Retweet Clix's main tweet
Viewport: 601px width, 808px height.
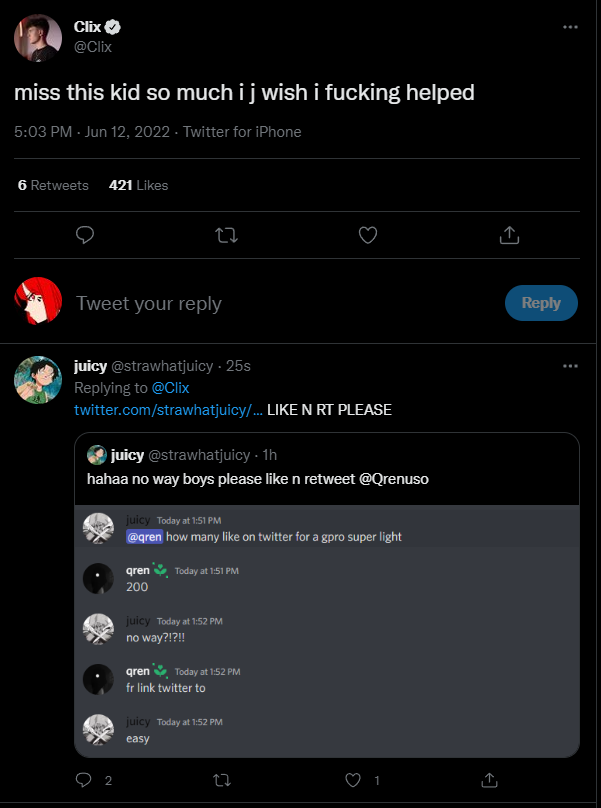227,235
